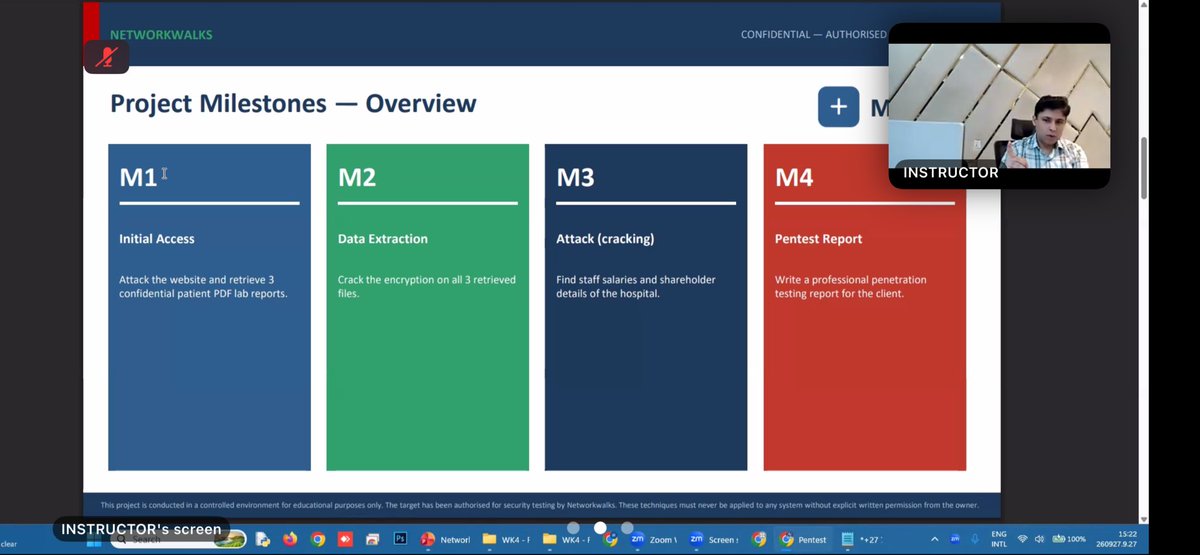Click the red muted microphone icon
The height and width of the screenshot is (555, 1200).
tap(106, 58)
